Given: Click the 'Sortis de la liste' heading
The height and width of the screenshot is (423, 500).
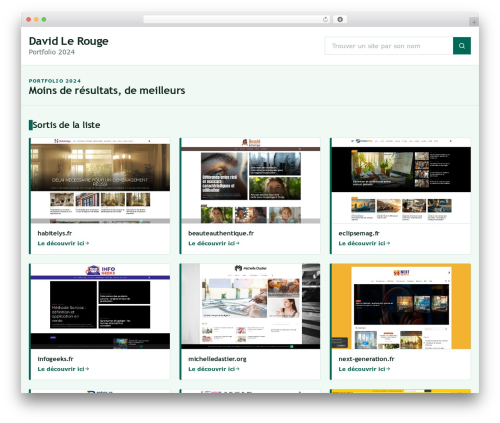Looking at the screenshot, I should point(66,125).
